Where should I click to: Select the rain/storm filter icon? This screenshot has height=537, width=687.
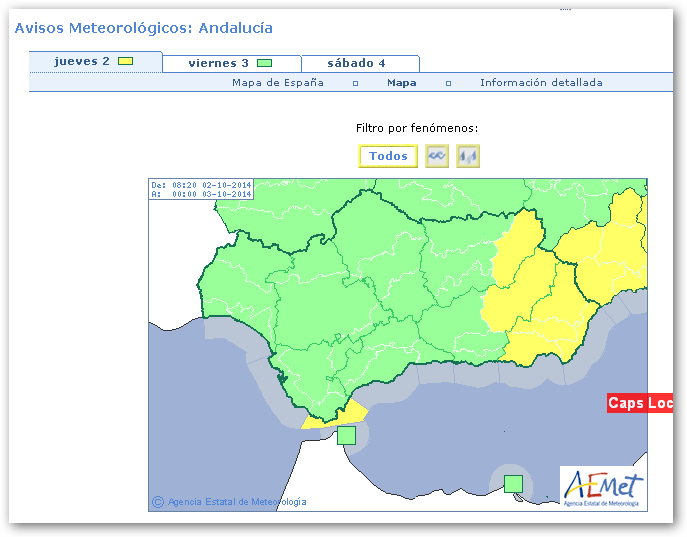pos(468,156)
